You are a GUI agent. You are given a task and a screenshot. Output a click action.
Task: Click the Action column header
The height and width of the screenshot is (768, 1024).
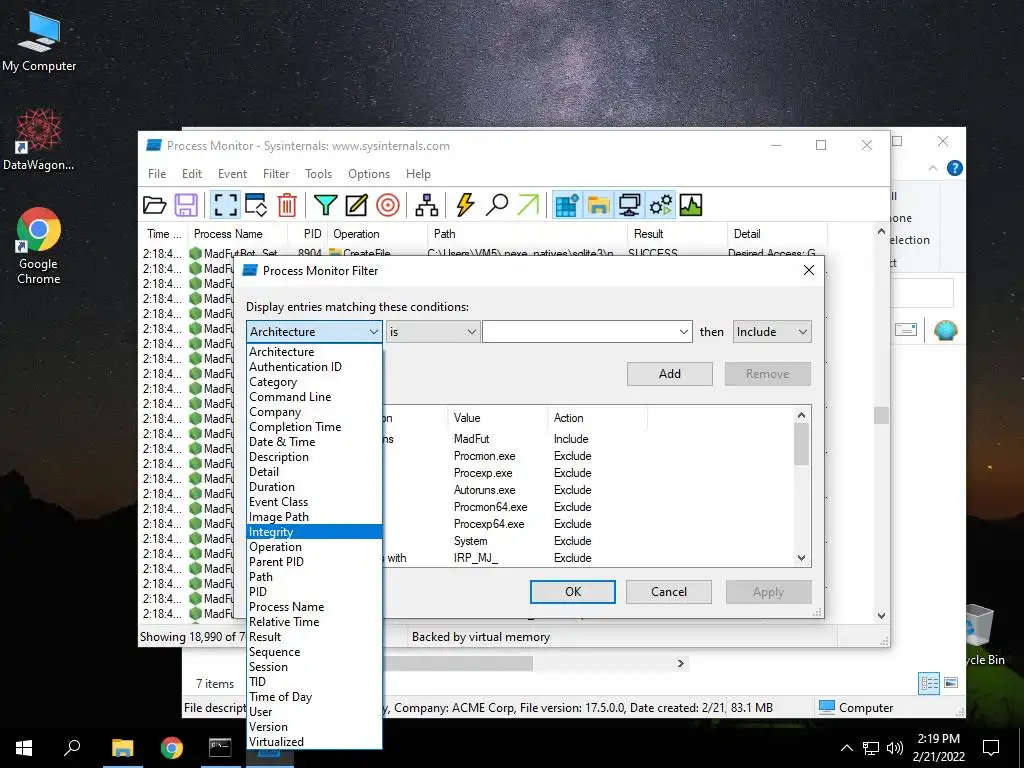click(x=598, y=418)
